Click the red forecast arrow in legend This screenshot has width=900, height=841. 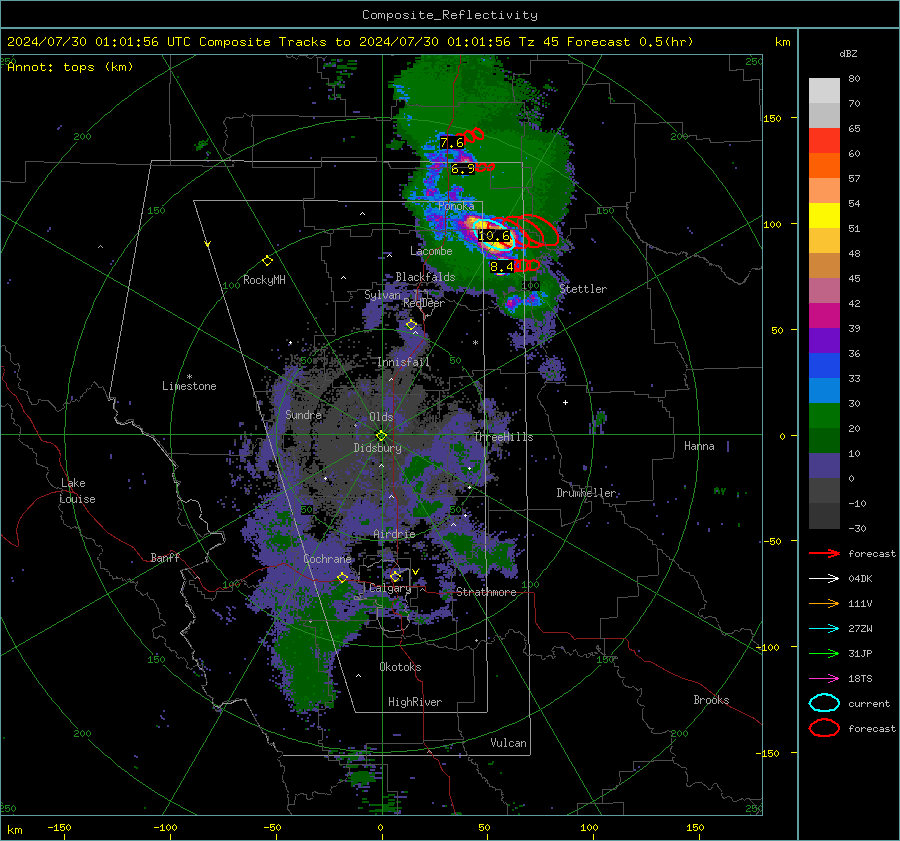[x=824, y=553]
